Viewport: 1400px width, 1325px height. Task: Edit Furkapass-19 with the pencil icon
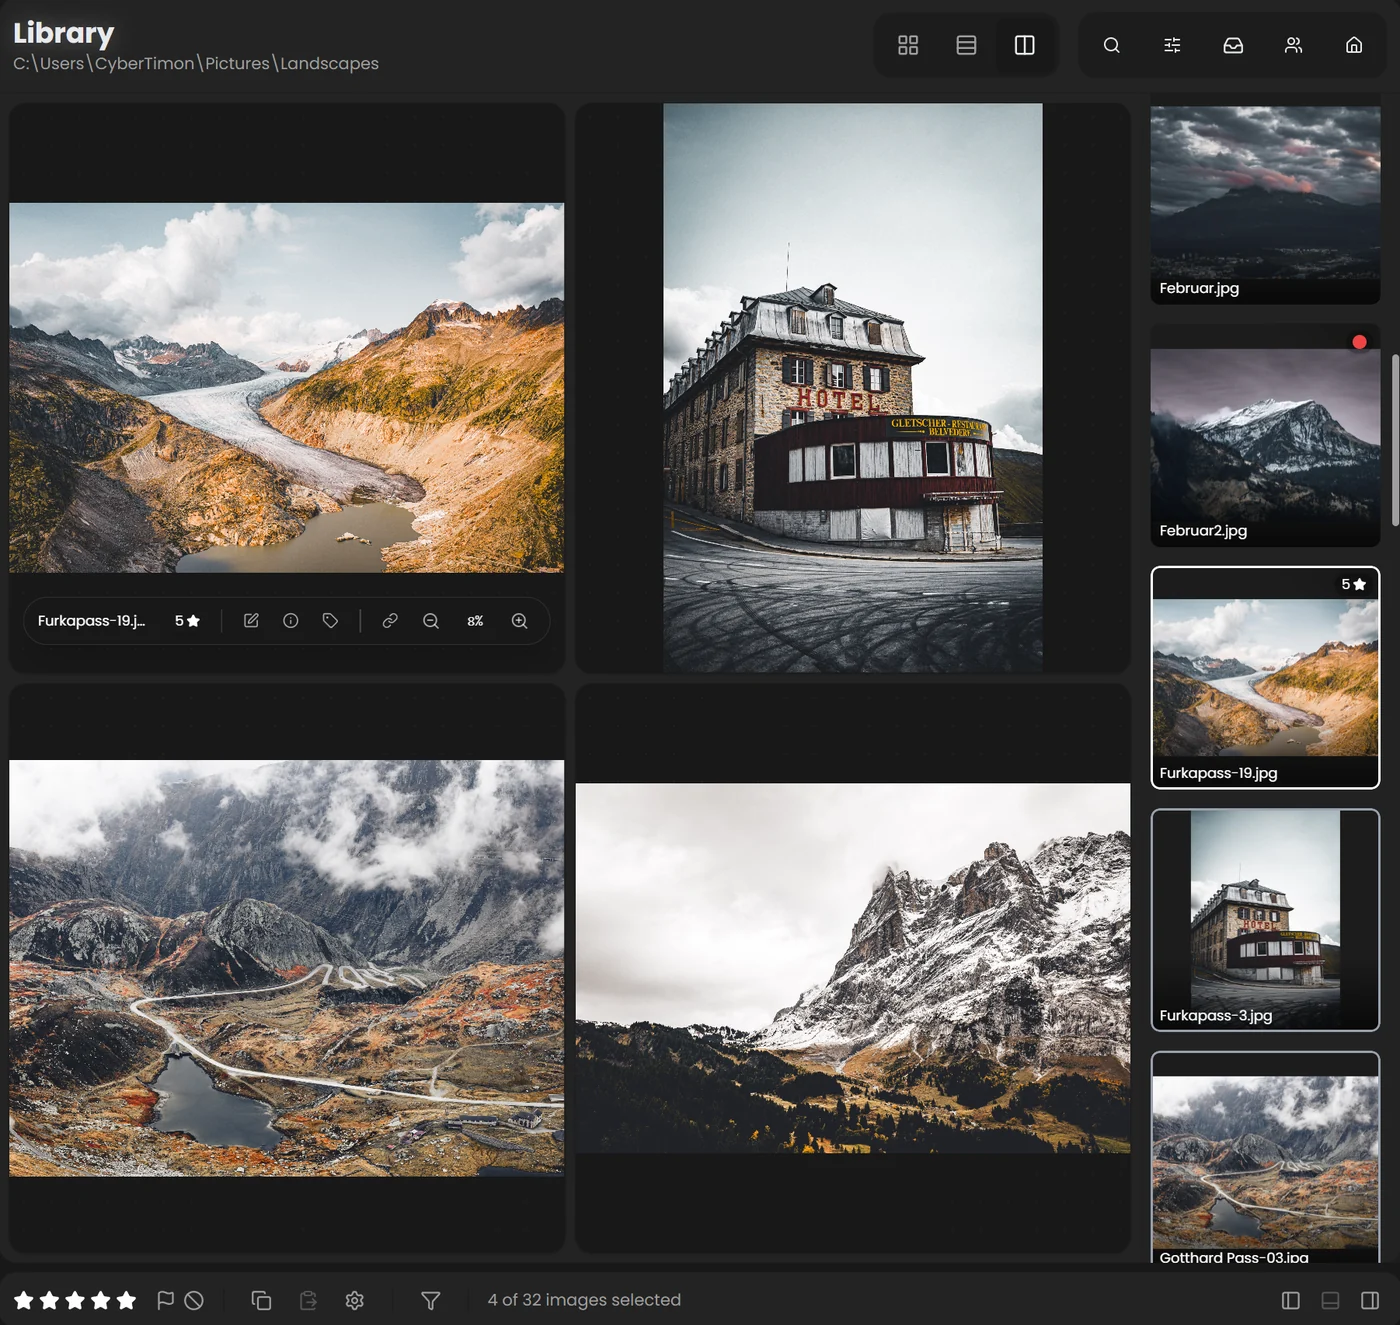click(251, 621)
